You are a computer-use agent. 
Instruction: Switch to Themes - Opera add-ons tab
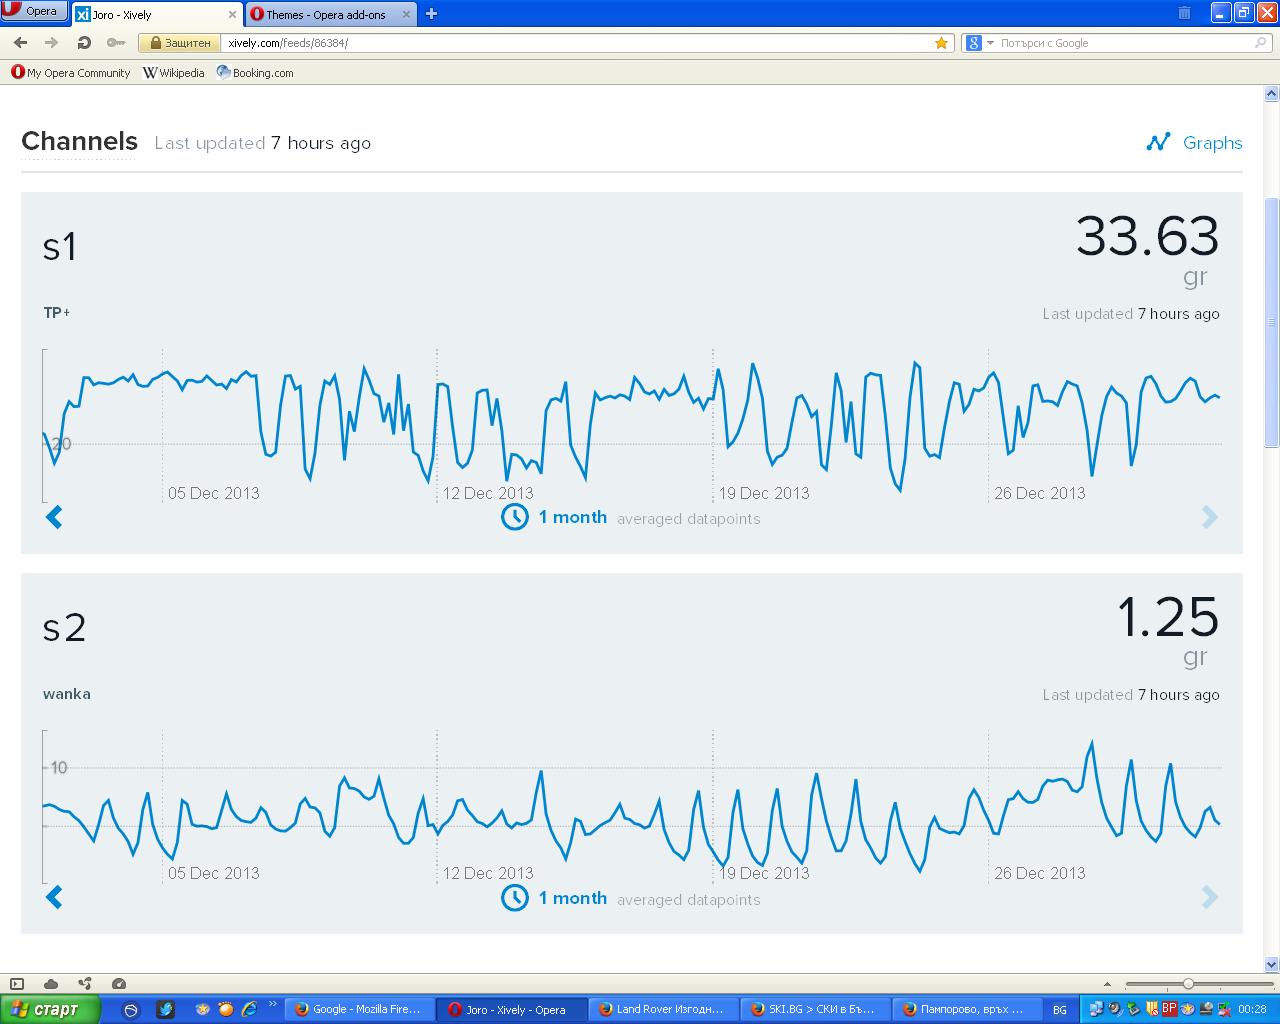(326, 15)
